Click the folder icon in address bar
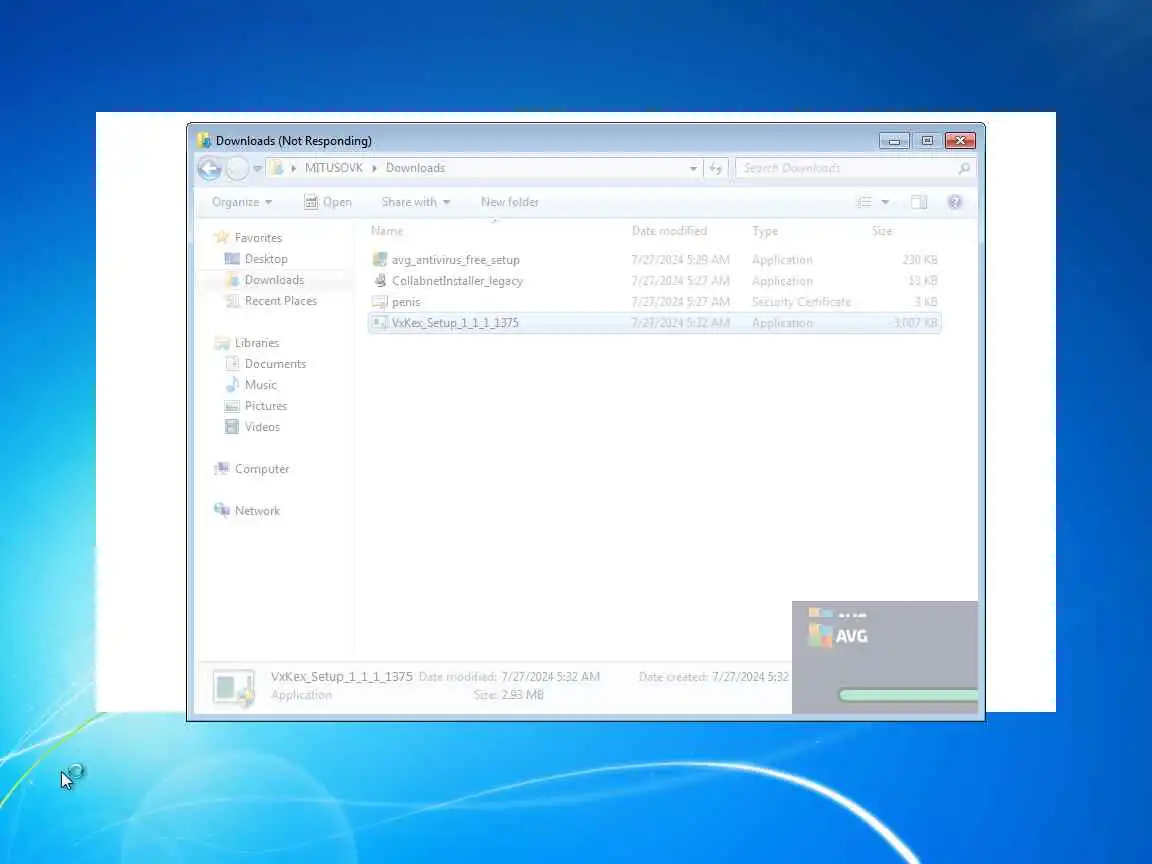Screen dimensions: 1152x864 coord(276,168)
